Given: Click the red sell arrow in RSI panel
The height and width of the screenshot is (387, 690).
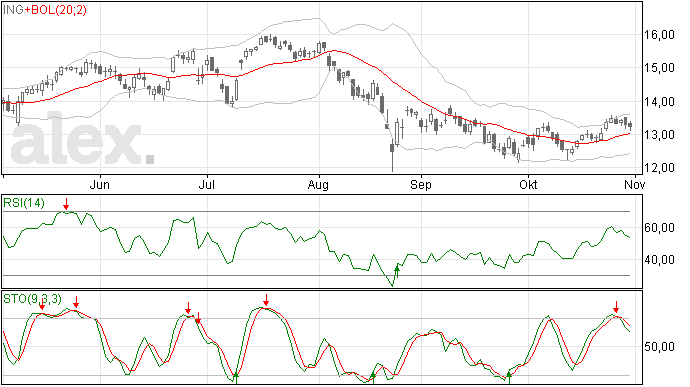Looking at the screenshot, I should point(66,204).
